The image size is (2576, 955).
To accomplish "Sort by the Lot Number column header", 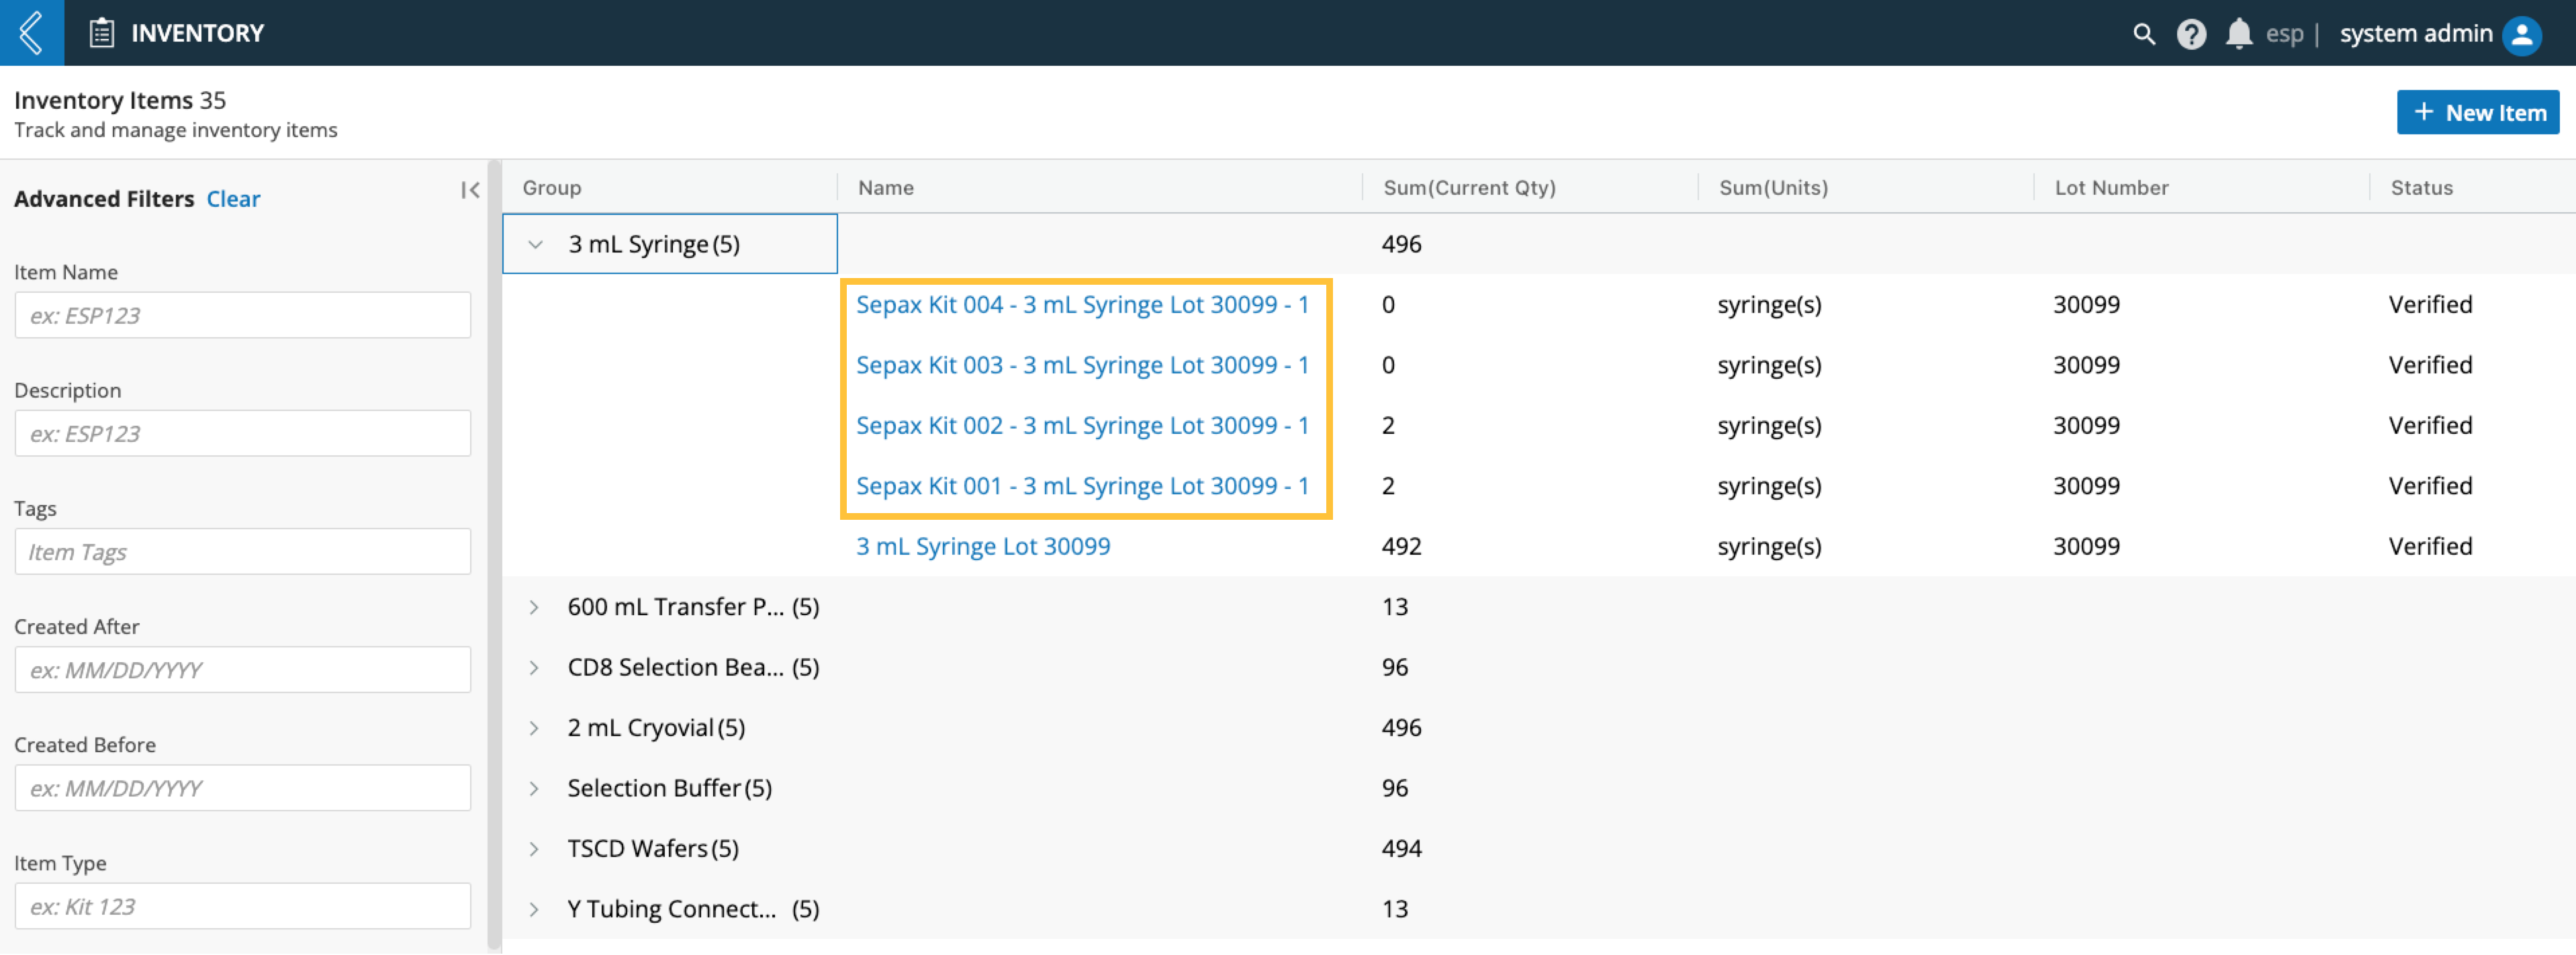I will (x=2111, y=187).
